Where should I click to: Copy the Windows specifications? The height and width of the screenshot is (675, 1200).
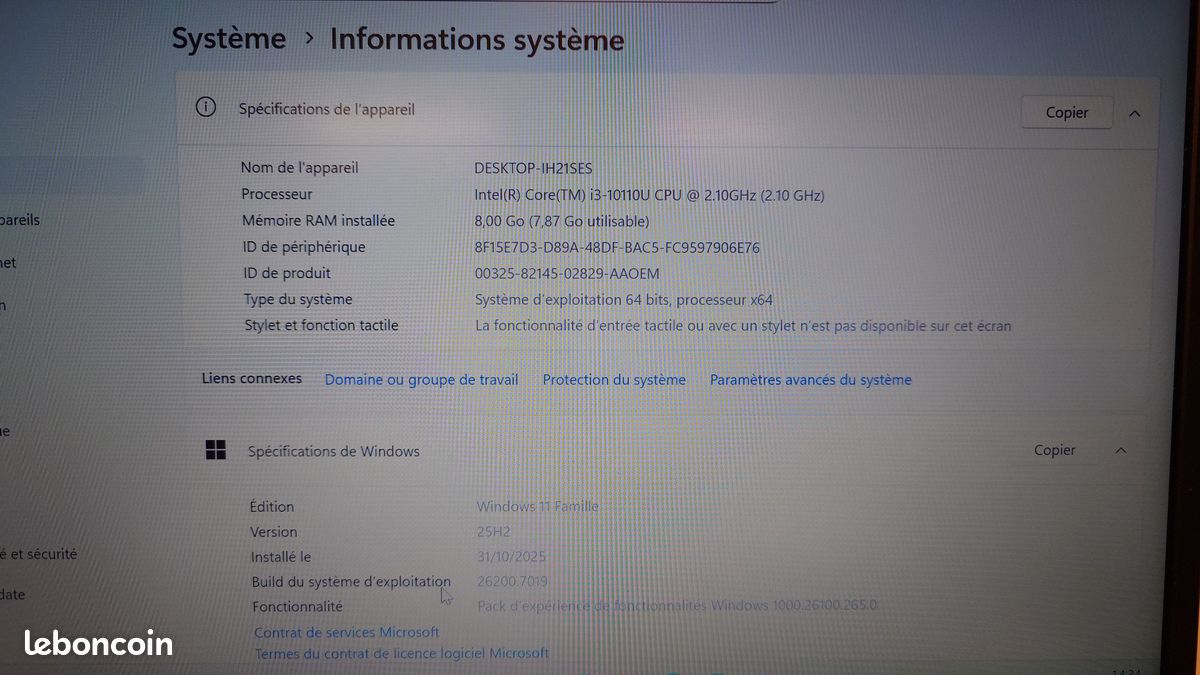[1054, 450]
